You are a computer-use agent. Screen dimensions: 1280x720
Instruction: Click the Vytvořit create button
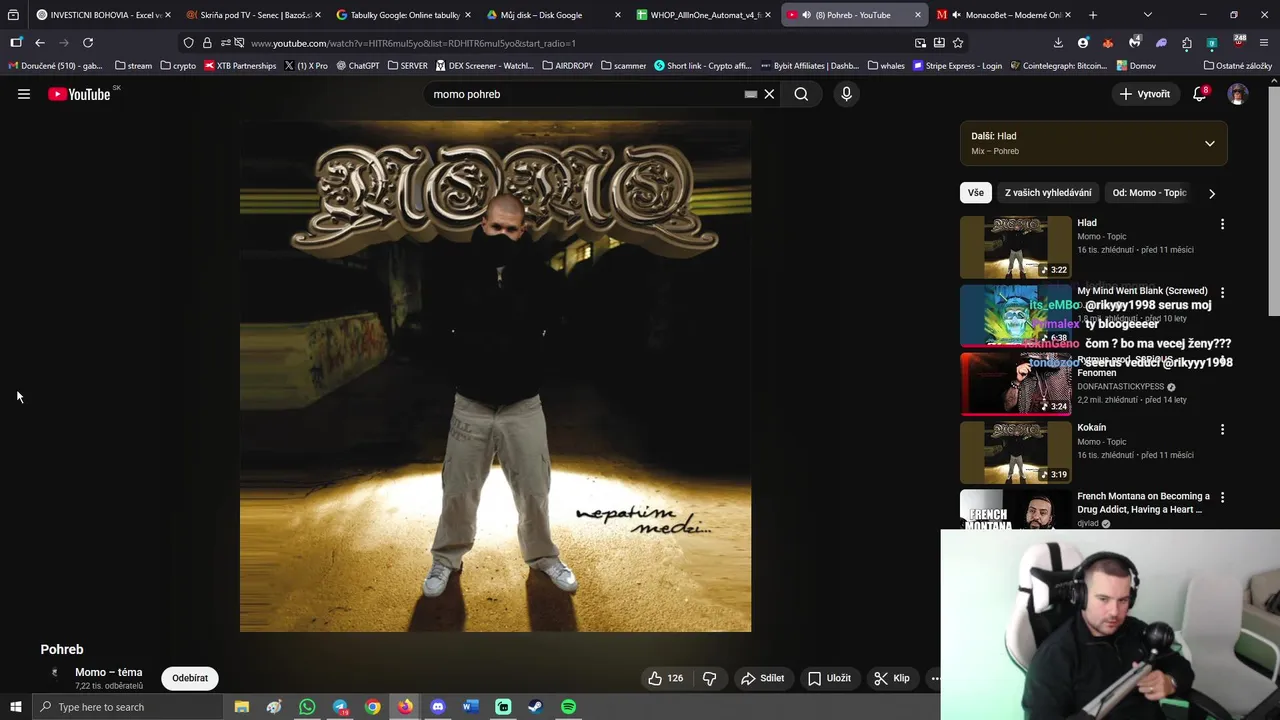[1144, 94]
